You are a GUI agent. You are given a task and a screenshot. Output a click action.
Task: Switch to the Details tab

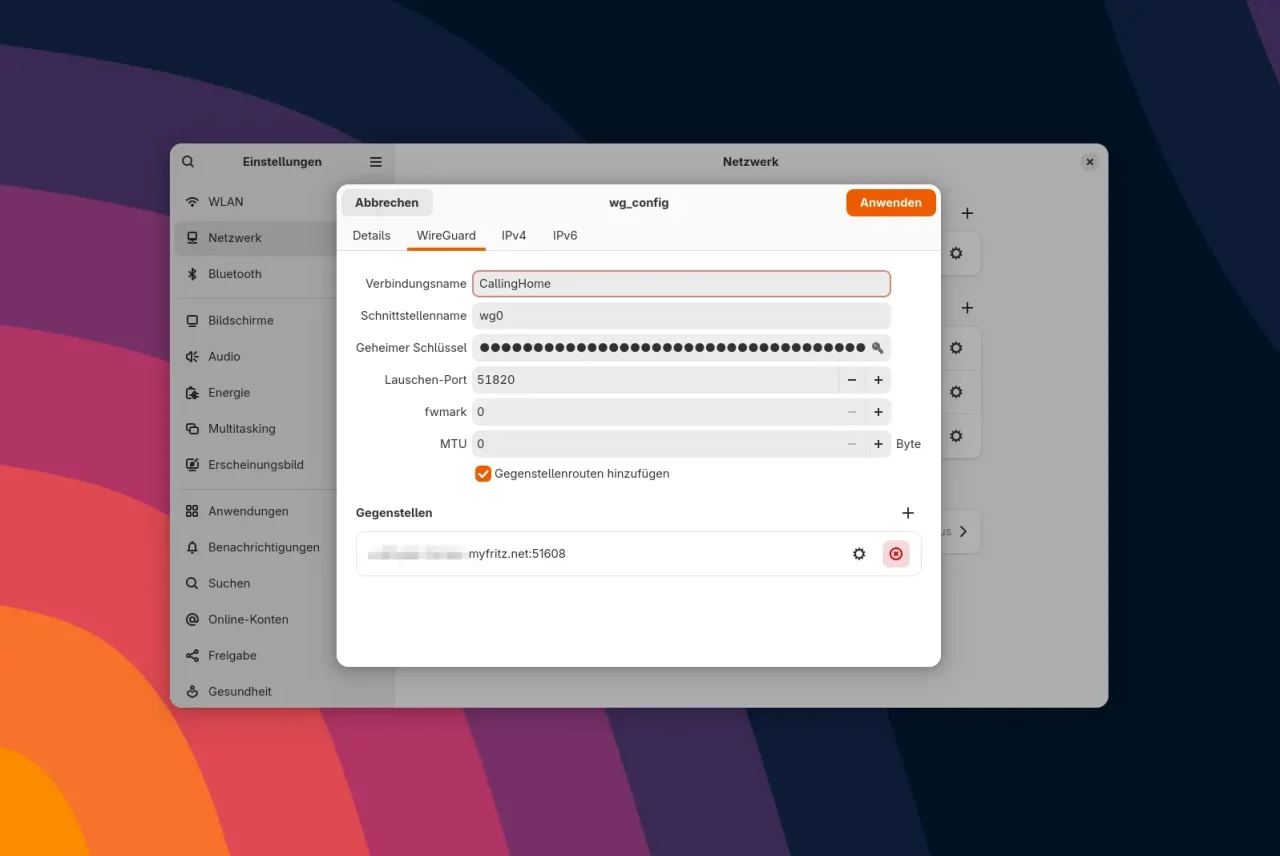click(x=371, y=236)
